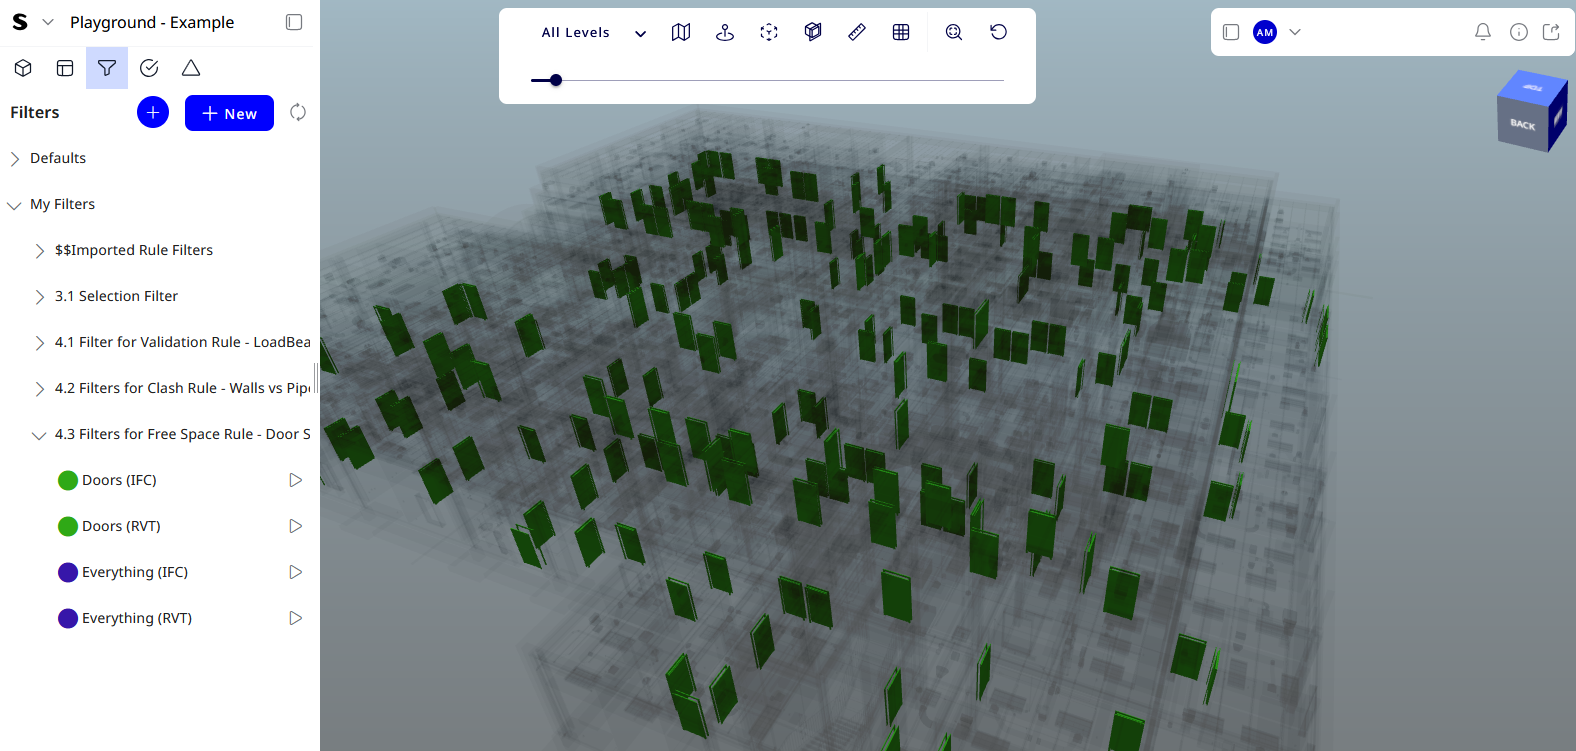
Task: Expand the Defaults filter group
Action: (15, 159)
